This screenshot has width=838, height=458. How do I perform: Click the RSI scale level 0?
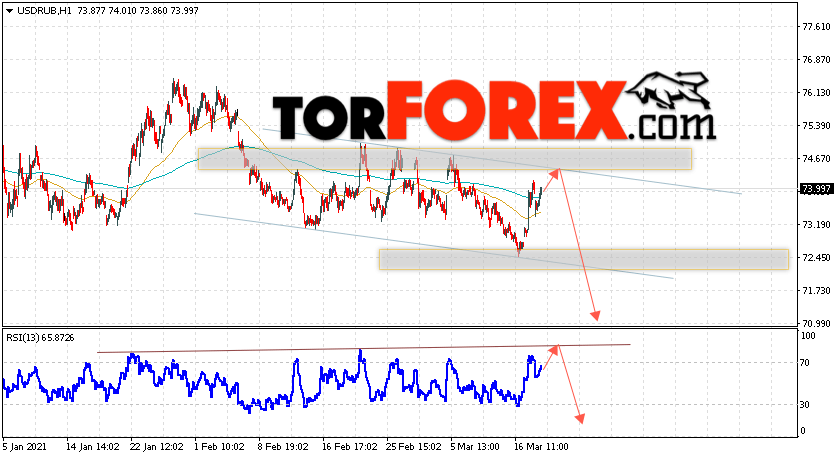804,431
